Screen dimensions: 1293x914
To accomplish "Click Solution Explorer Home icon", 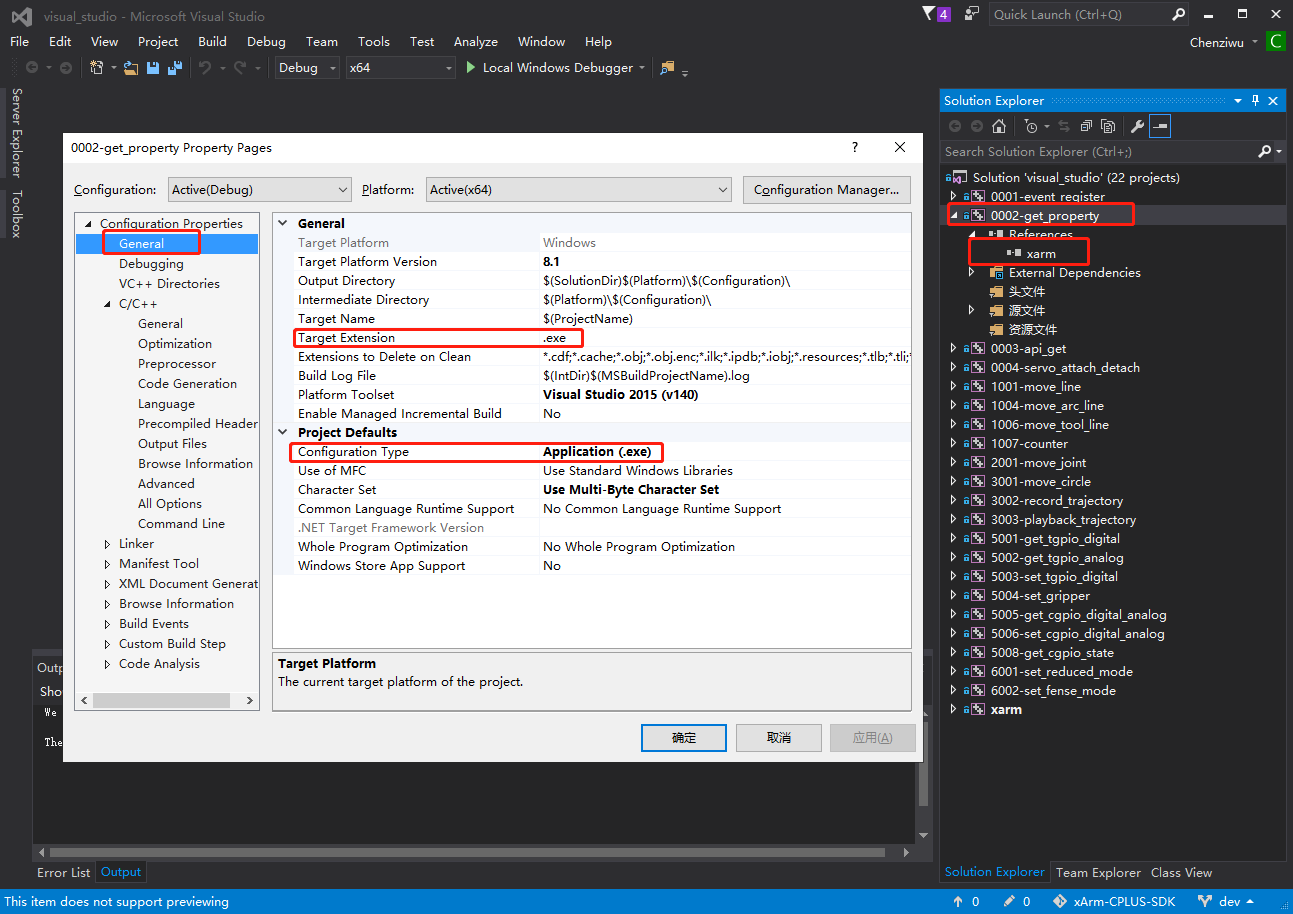I will point(999,126).
